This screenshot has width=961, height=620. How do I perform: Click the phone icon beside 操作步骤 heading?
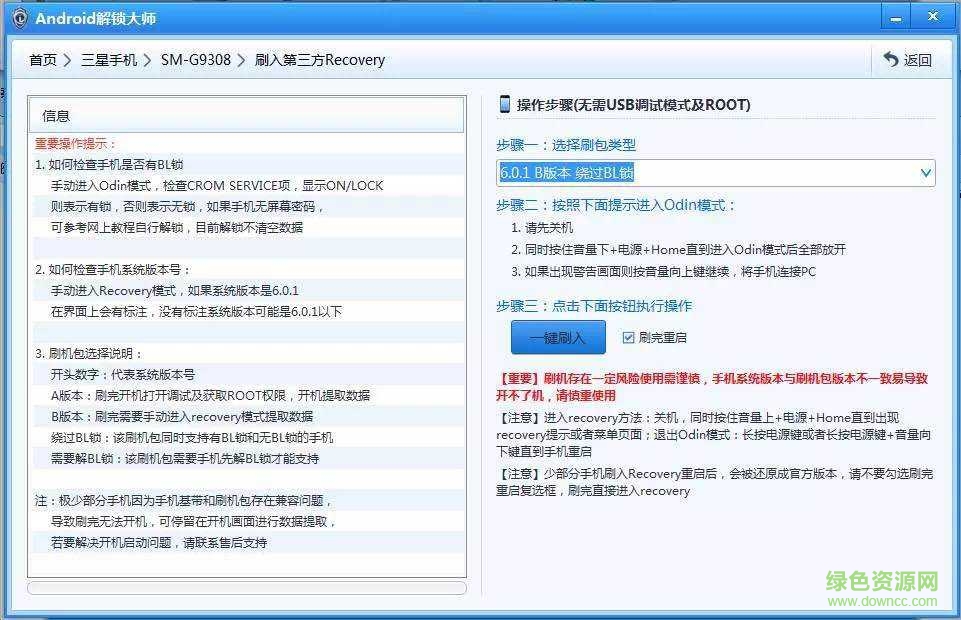505,104
